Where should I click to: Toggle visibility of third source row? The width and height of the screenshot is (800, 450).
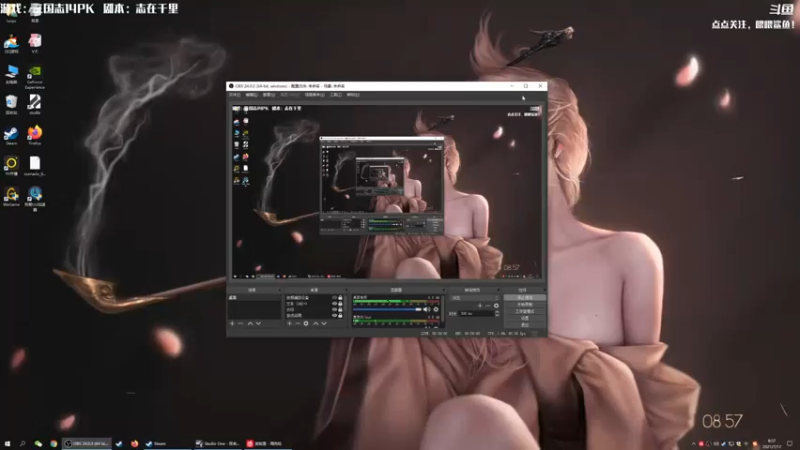tap(334, 310)
